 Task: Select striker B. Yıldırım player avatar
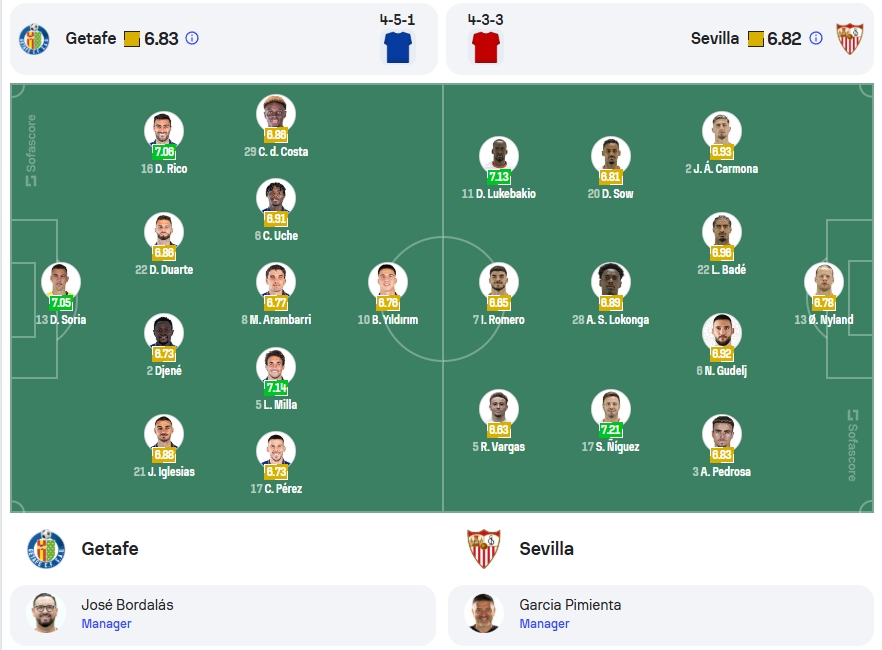[x=388, y=282]
